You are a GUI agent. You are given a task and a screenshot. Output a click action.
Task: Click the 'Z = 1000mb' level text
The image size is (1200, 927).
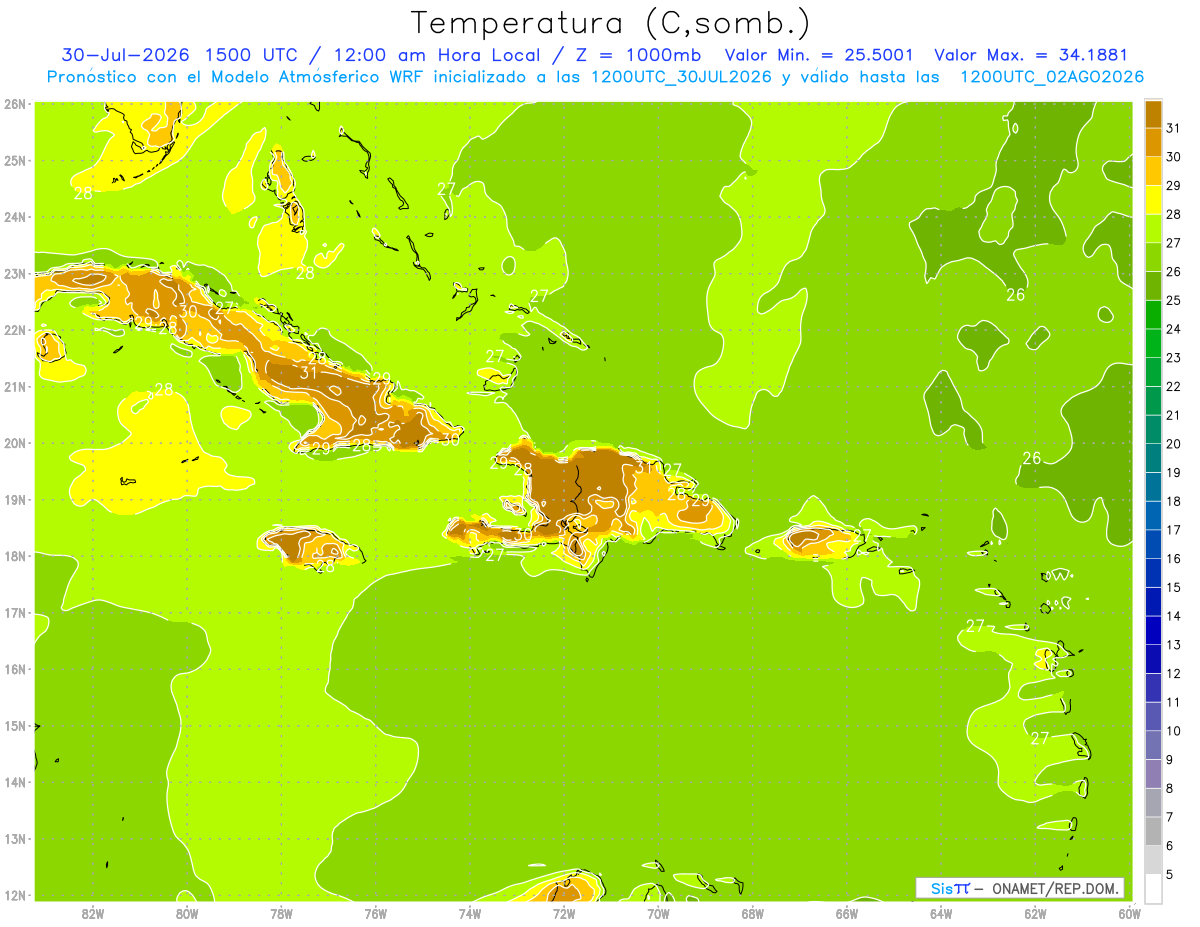(x=637, y=55)
